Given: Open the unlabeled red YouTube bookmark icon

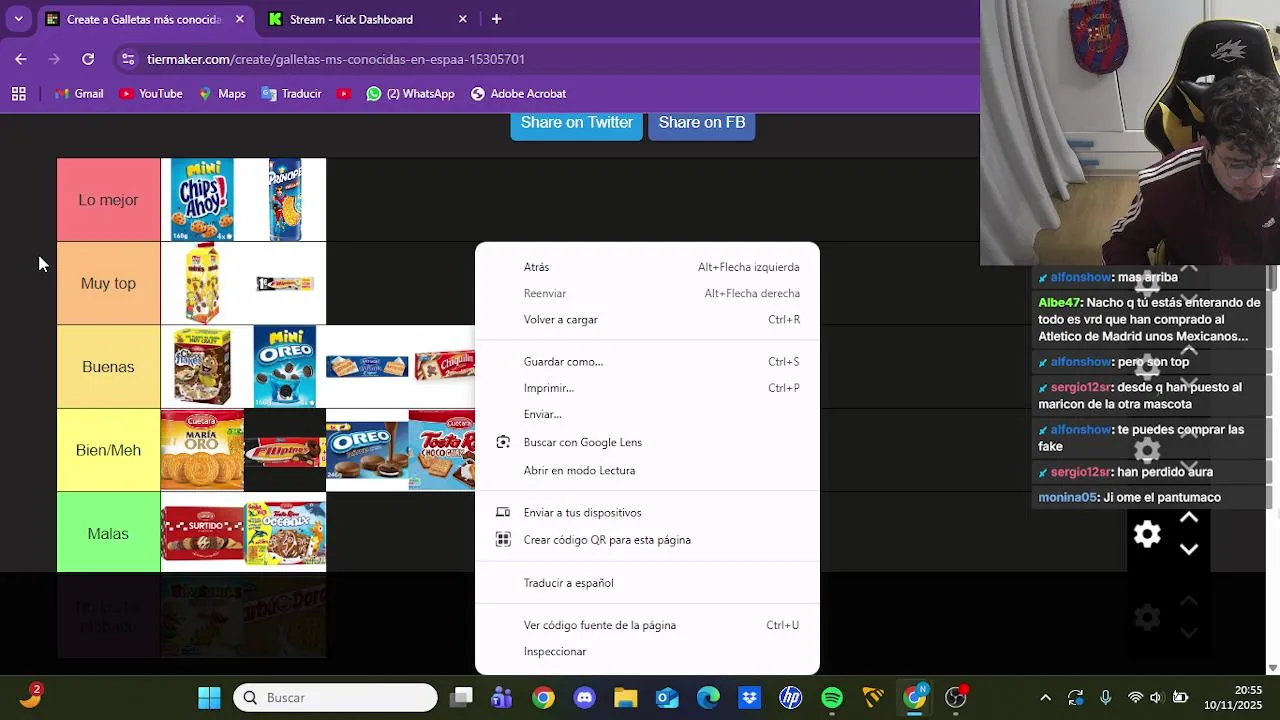Looking at the screenshot, I should pos(344,94).
